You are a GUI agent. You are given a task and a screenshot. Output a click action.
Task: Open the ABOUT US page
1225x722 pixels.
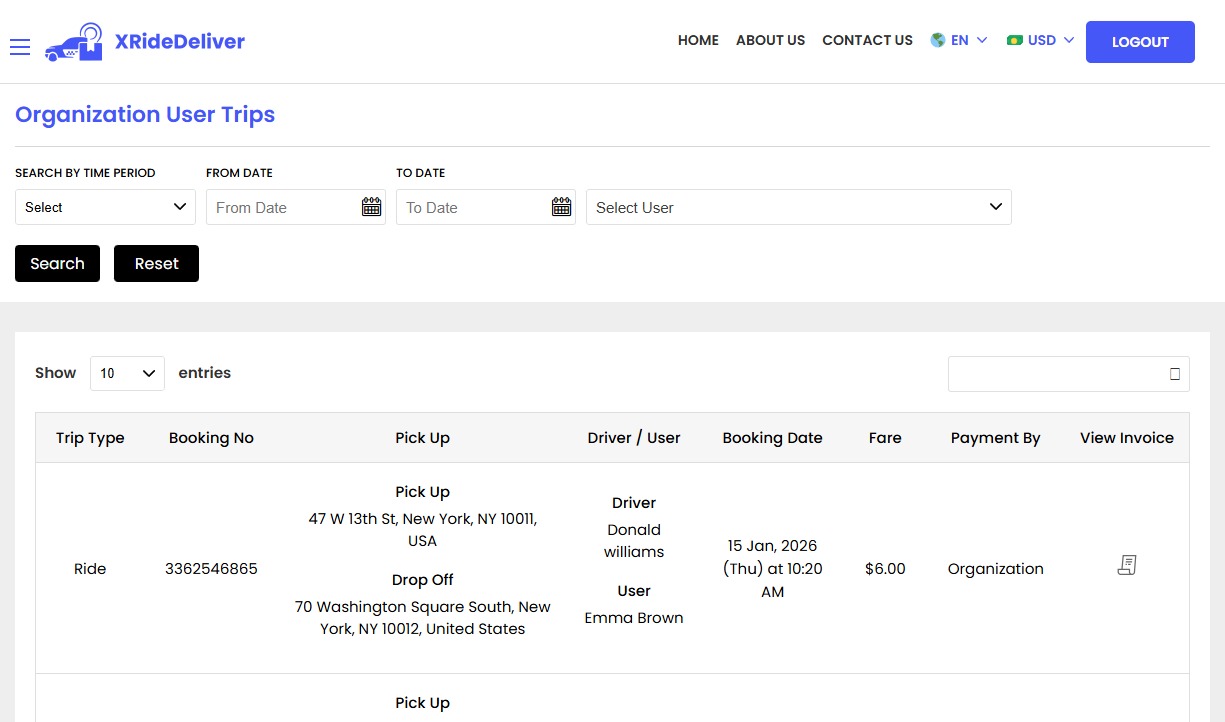(770, 41)
